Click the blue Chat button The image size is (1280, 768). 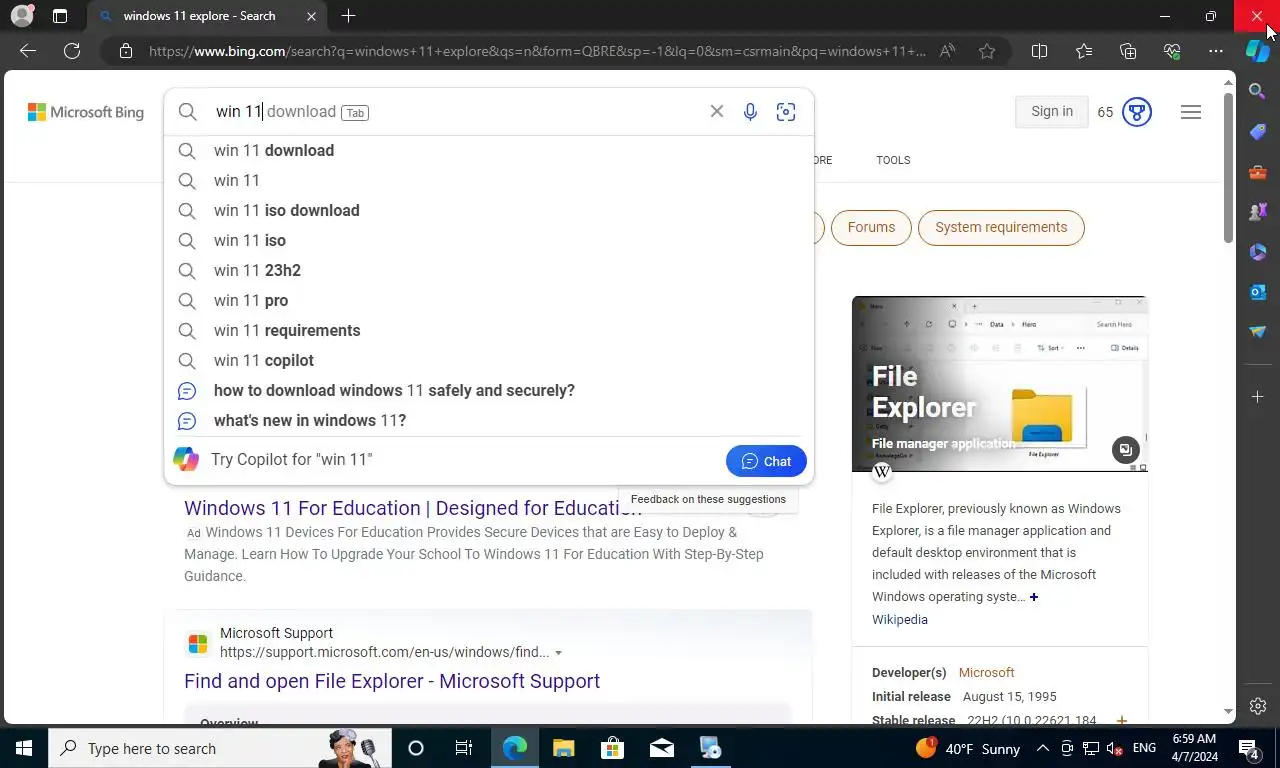pos(766,461)
